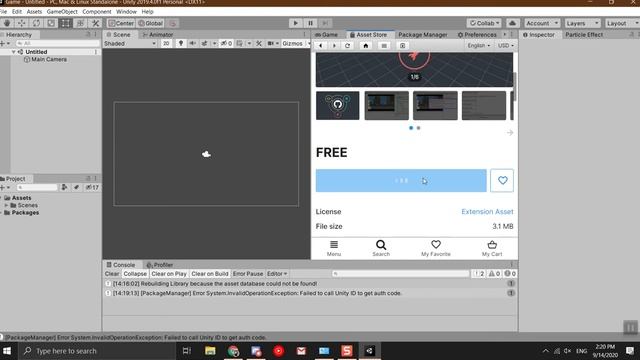Toggle scene audio
Screen dimensions: 640x360
(x=192, y=43)
